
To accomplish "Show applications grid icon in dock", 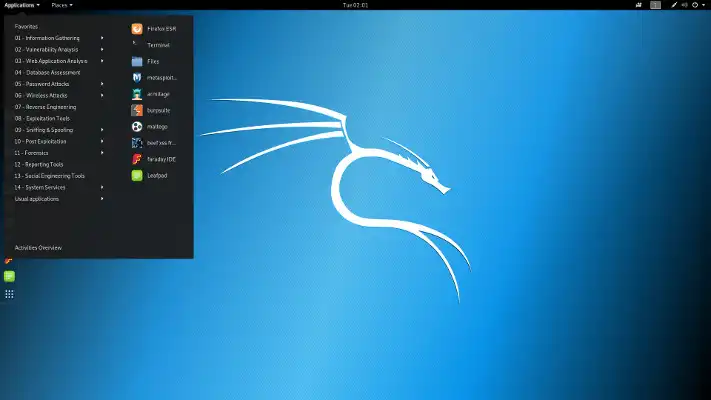I will click(9, 293).
